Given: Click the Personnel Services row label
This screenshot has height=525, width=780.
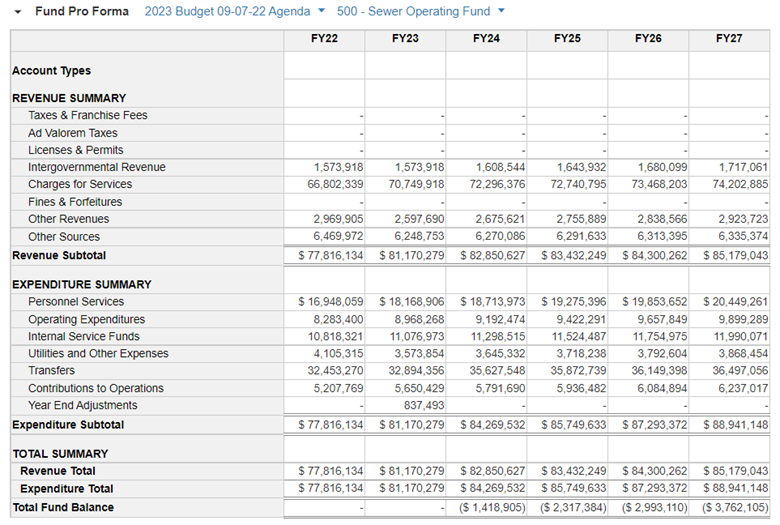Looking at the screenshot, I should [x=76, y=302].
